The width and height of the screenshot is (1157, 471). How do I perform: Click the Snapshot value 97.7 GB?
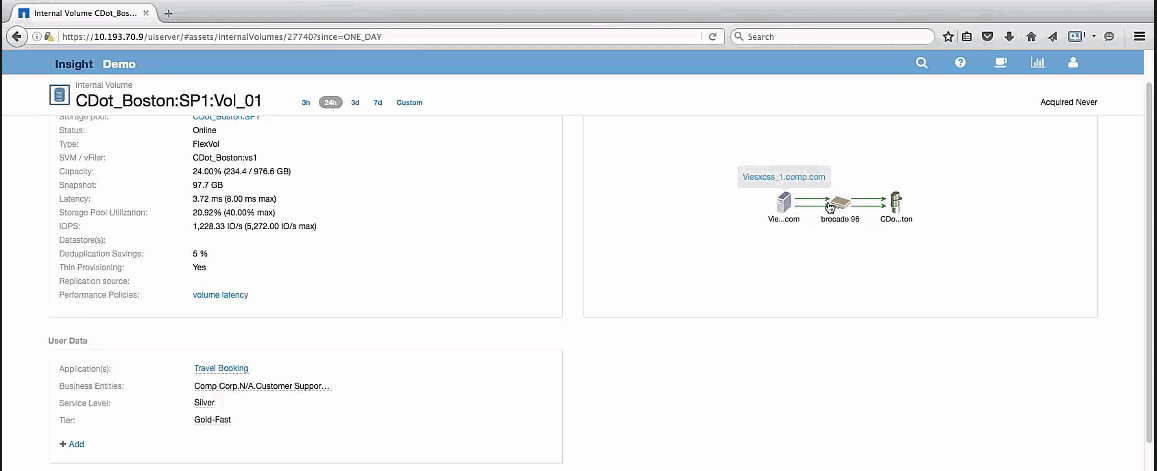coord(207,185)
